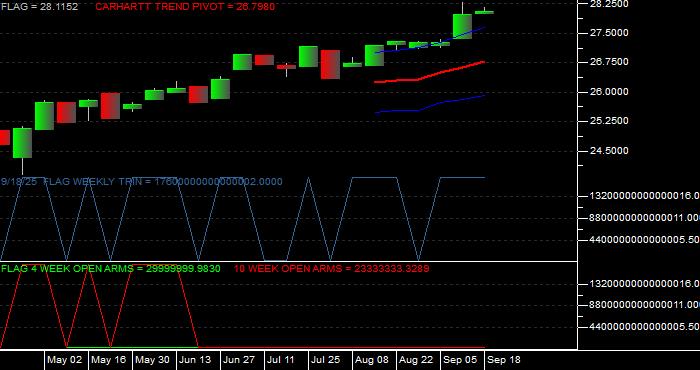Click the long-wick green candle at far left
700x370 pixels.
click(22, 143)
